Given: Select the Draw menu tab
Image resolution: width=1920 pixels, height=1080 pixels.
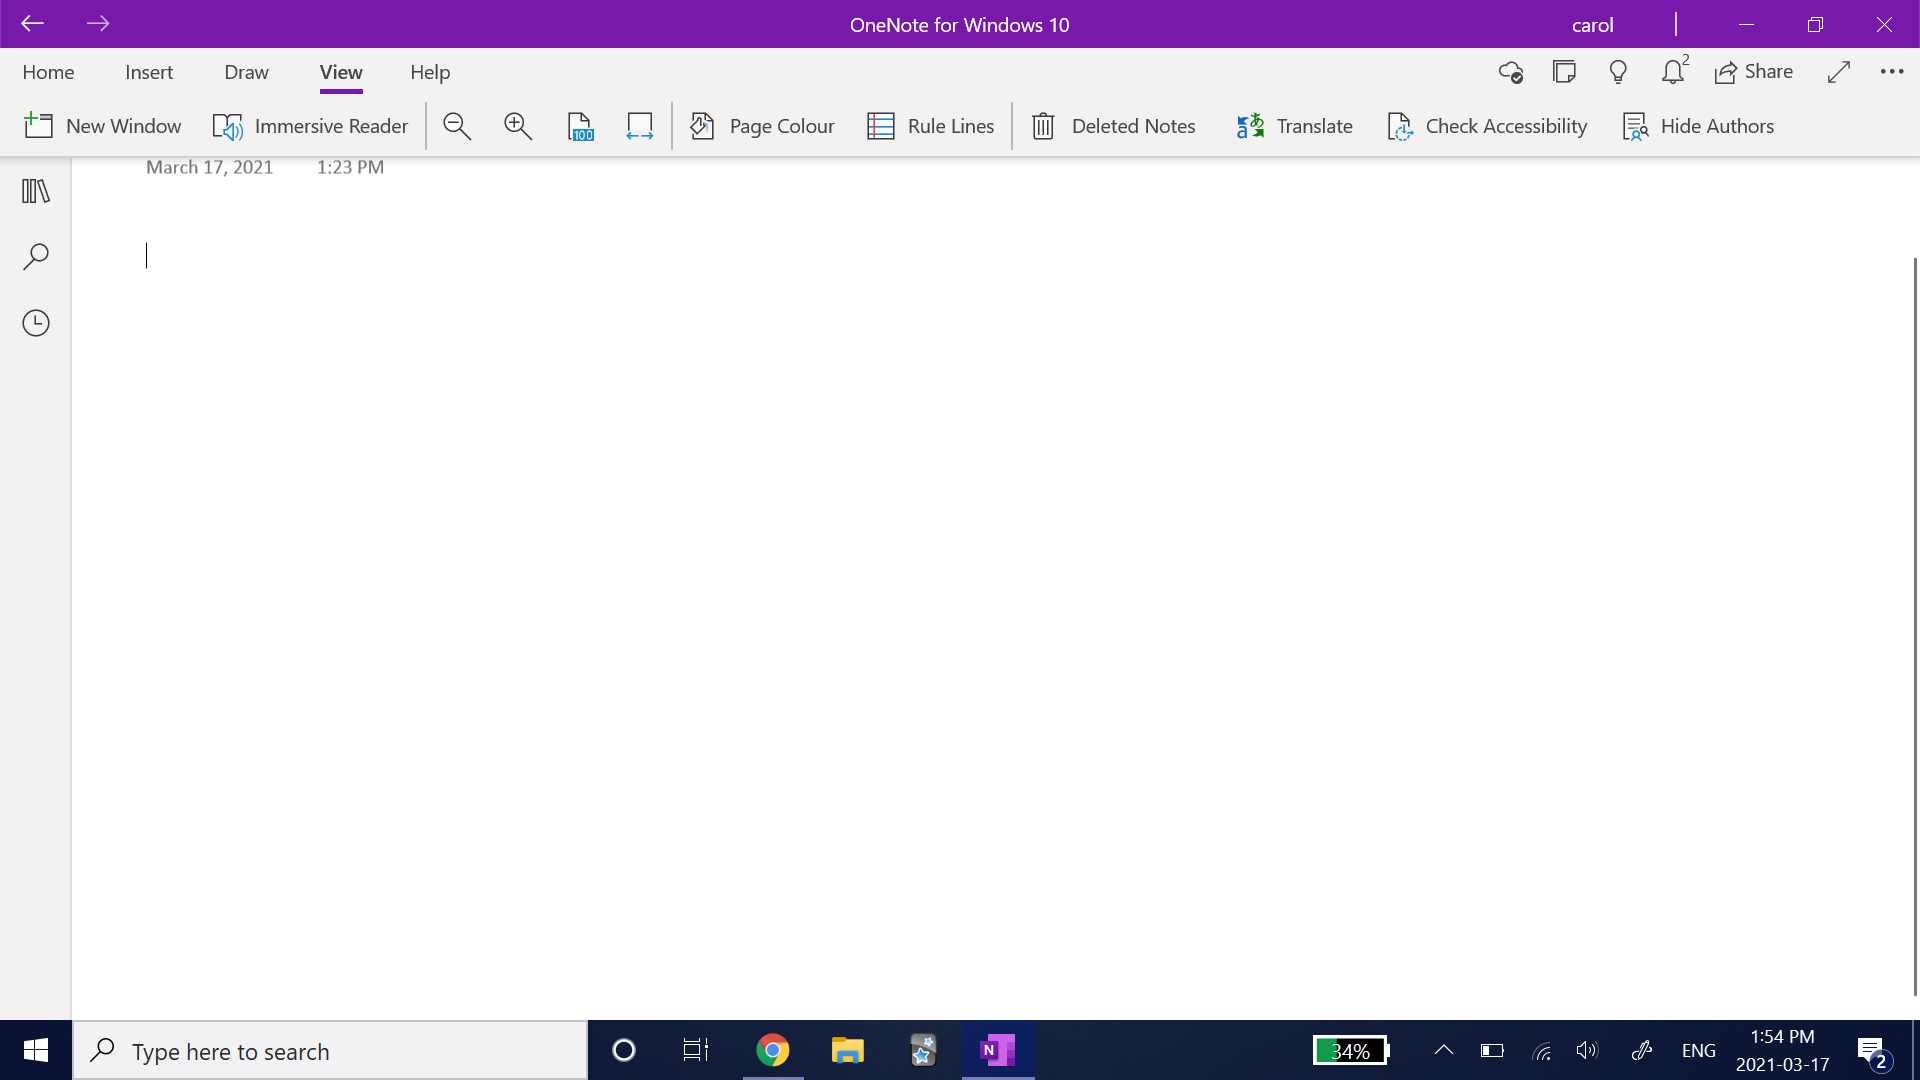Looking at the screenshot, I should [x=247, y=73].
